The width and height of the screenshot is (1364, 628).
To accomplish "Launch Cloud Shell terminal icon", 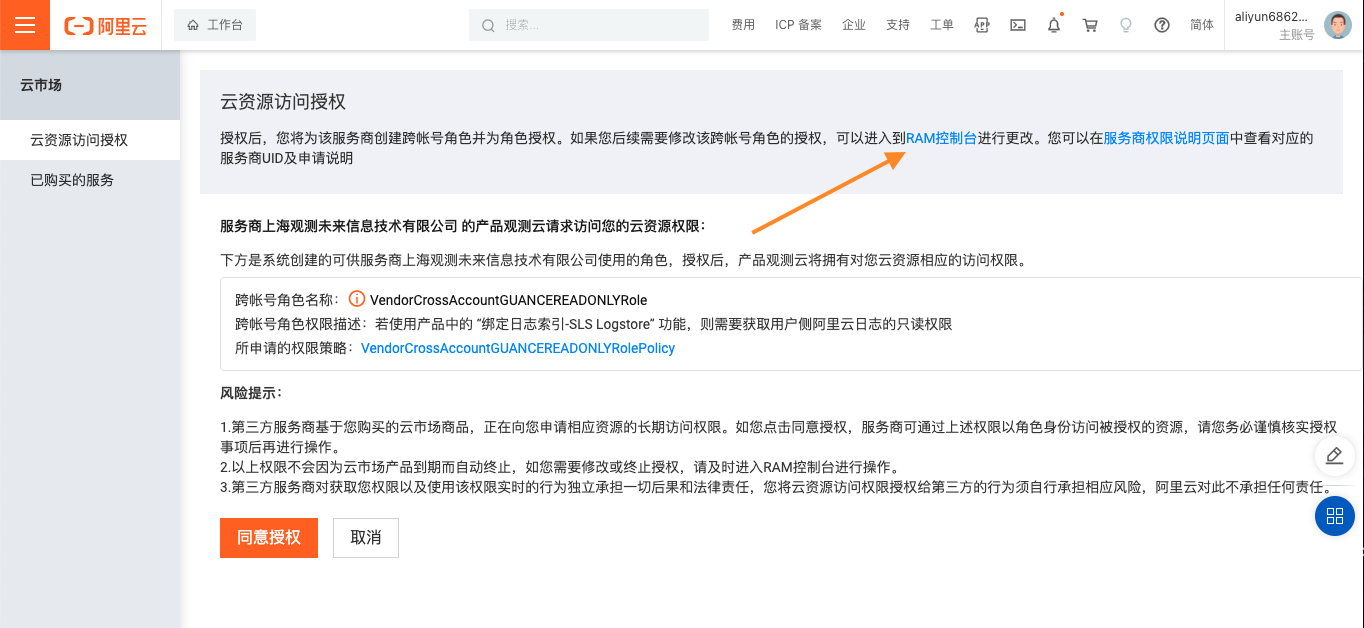I will point(1018,25).
